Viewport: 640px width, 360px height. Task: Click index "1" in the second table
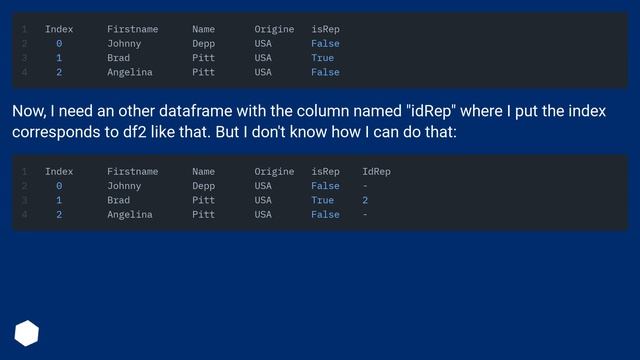[59, 200]
